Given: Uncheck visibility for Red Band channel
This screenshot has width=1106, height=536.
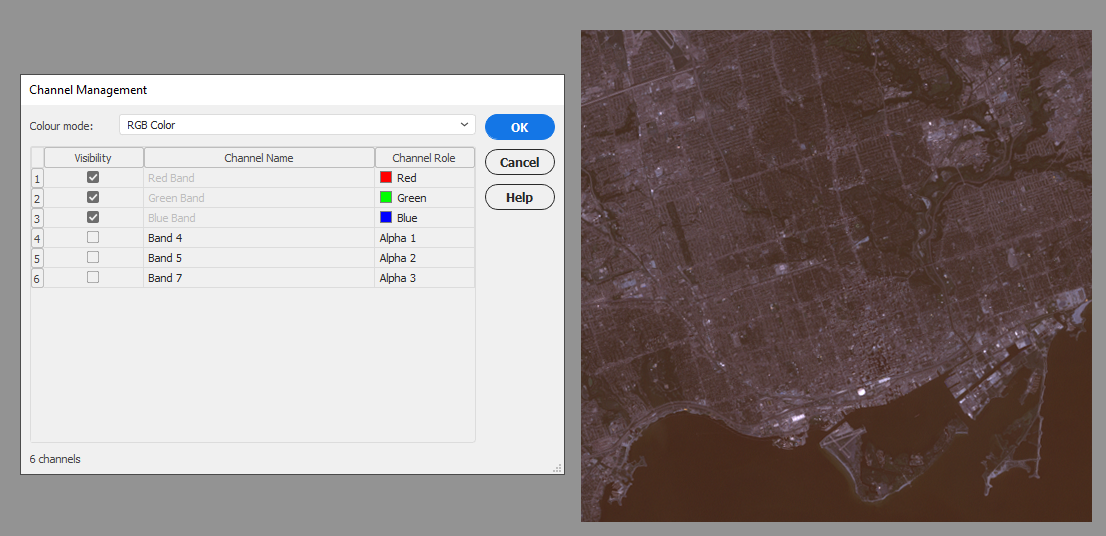Looking at the screenshot, I should coord(93,177).
